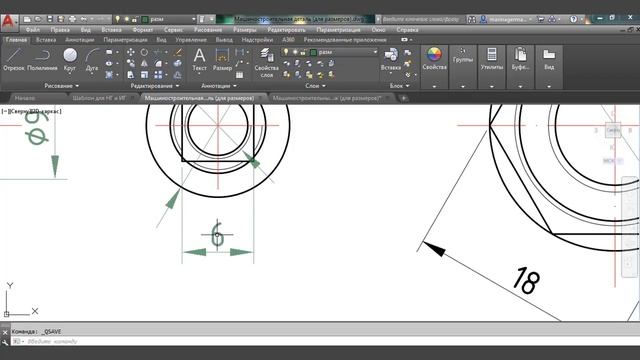Select the Отрезок line tool
The image size is (640, 360).
pos(14,60)
